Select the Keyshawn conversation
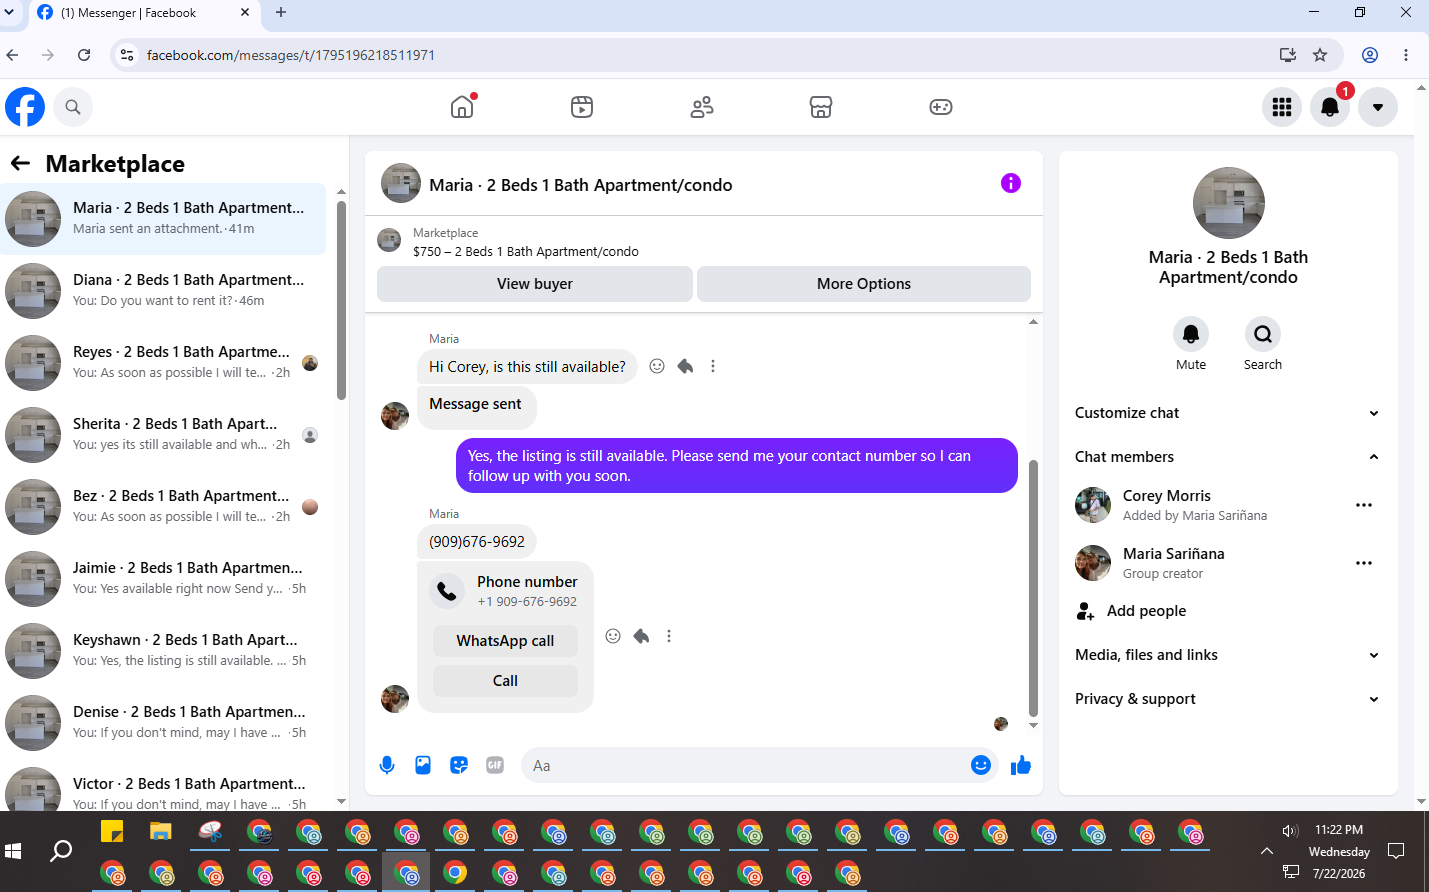 164,651
